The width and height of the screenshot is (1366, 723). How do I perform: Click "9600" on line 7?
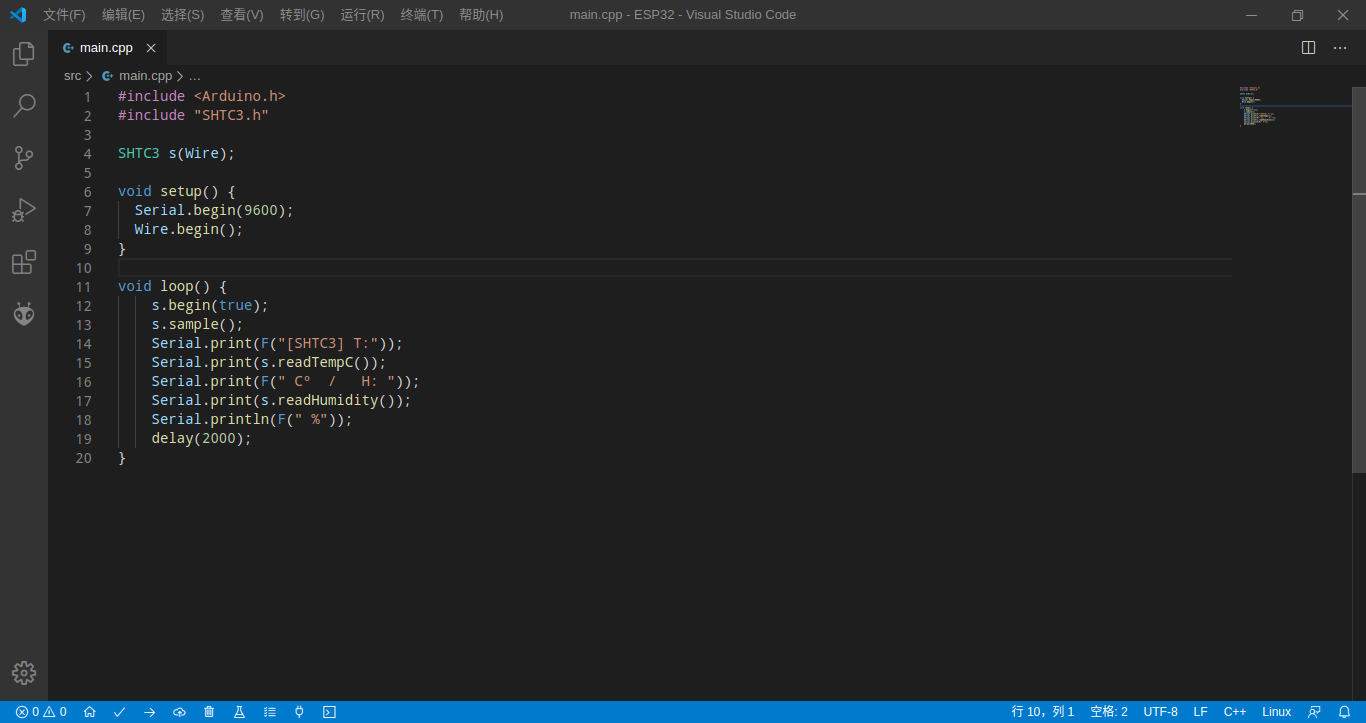(x=260, y=211)
